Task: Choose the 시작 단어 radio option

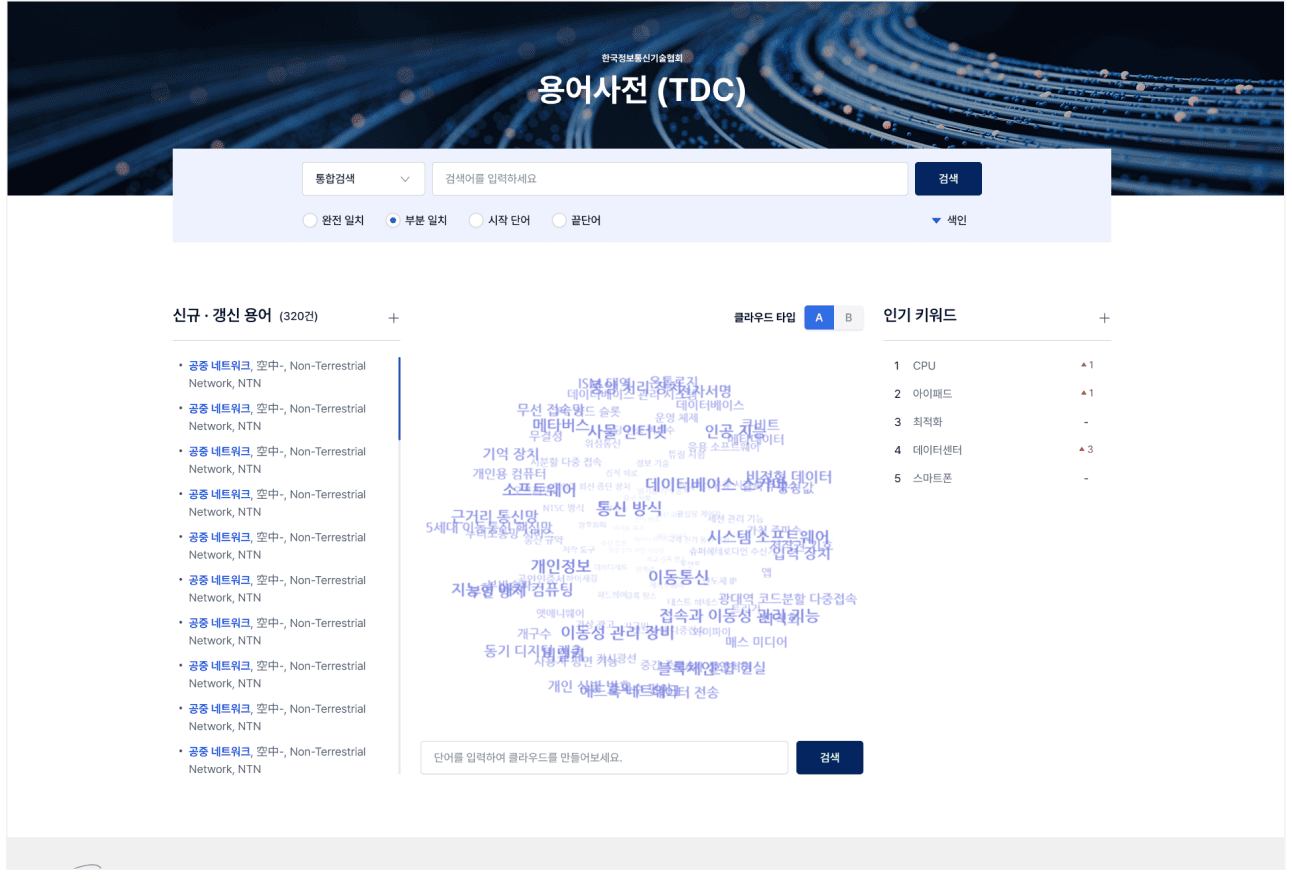Action: 476,220
